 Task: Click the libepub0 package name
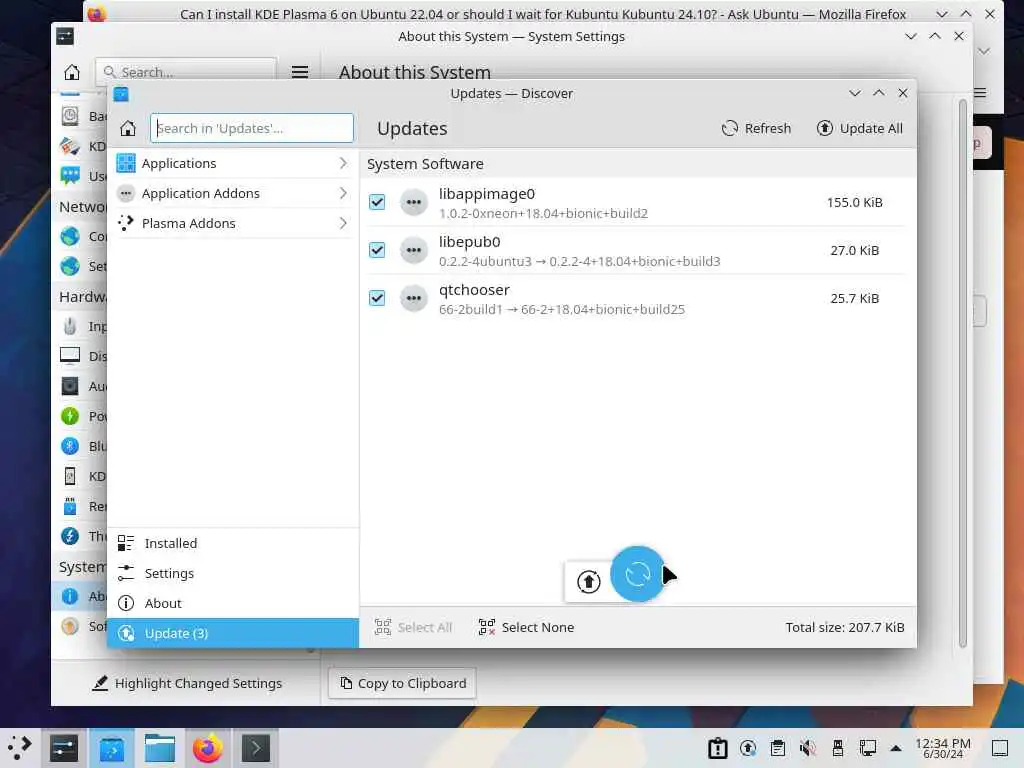(x=470, y=242)
